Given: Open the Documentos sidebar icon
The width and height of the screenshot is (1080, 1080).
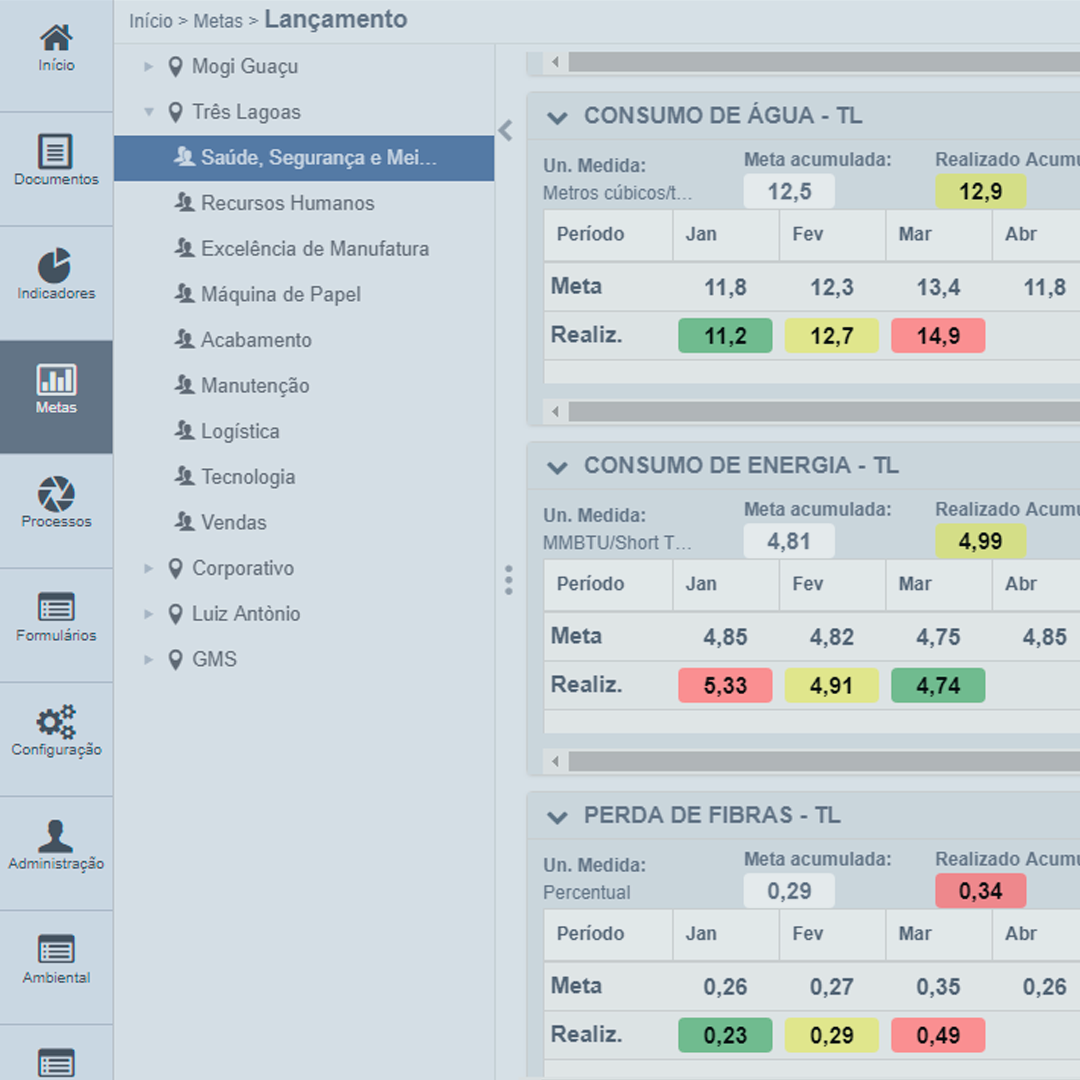Looking at the screenshot, I should 55,152.
